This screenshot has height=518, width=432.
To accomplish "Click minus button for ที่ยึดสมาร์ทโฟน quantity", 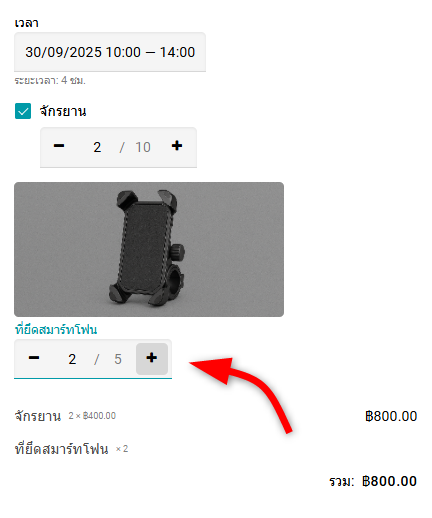I will click(34, 358).
